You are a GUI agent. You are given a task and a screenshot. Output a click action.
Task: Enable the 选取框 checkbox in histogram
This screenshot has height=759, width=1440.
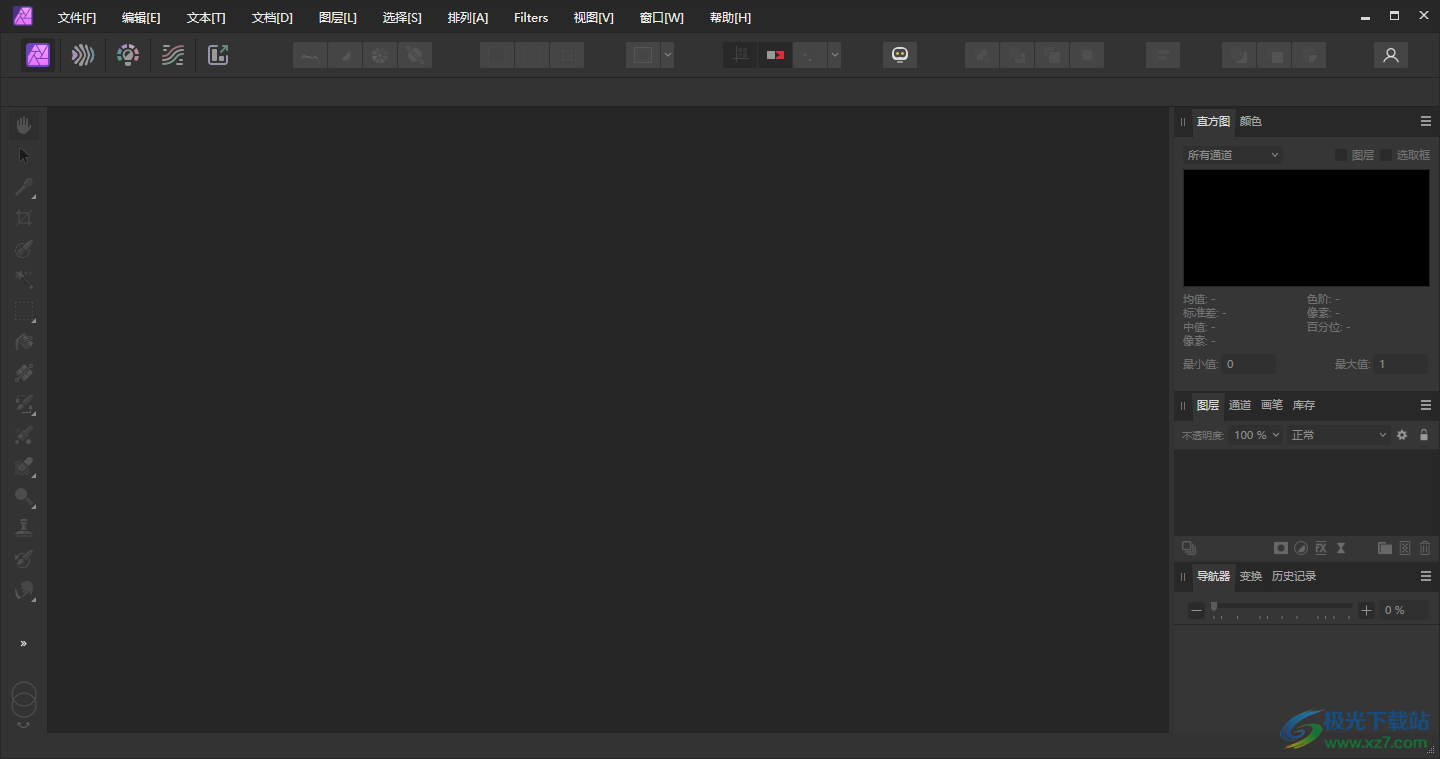coord(1387,155)
